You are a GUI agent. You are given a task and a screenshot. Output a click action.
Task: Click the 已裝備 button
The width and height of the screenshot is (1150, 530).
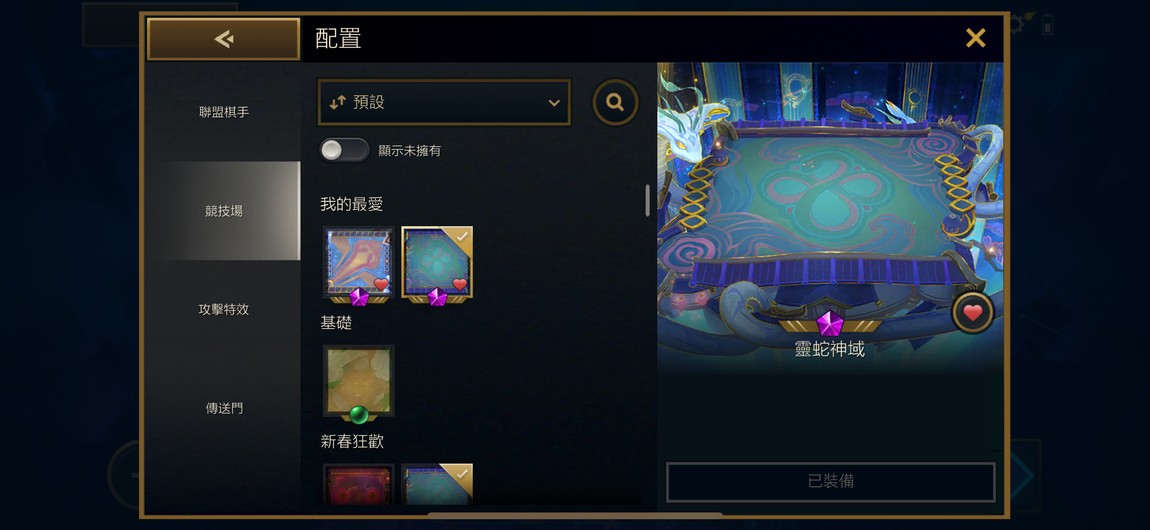tap(831, 482)
